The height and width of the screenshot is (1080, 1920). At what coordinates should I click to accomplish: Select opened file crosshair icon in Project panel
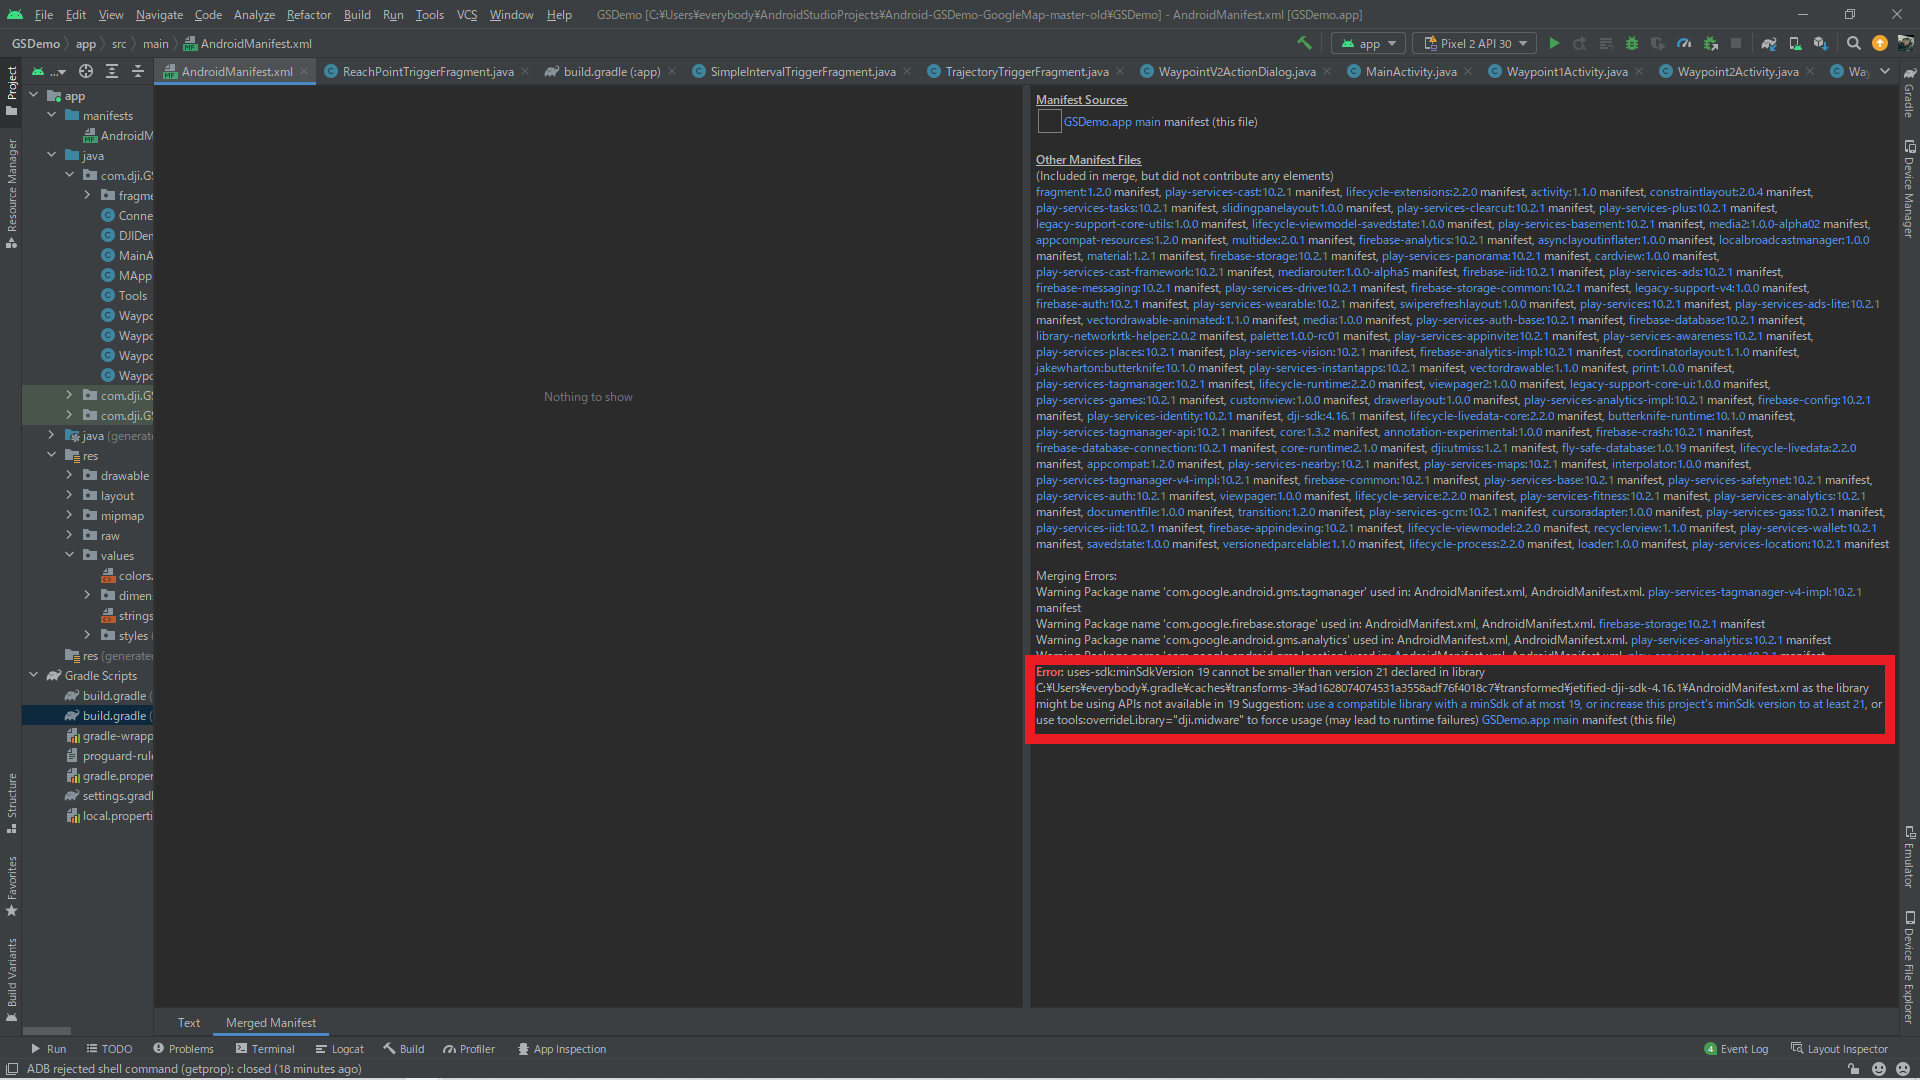86,71
